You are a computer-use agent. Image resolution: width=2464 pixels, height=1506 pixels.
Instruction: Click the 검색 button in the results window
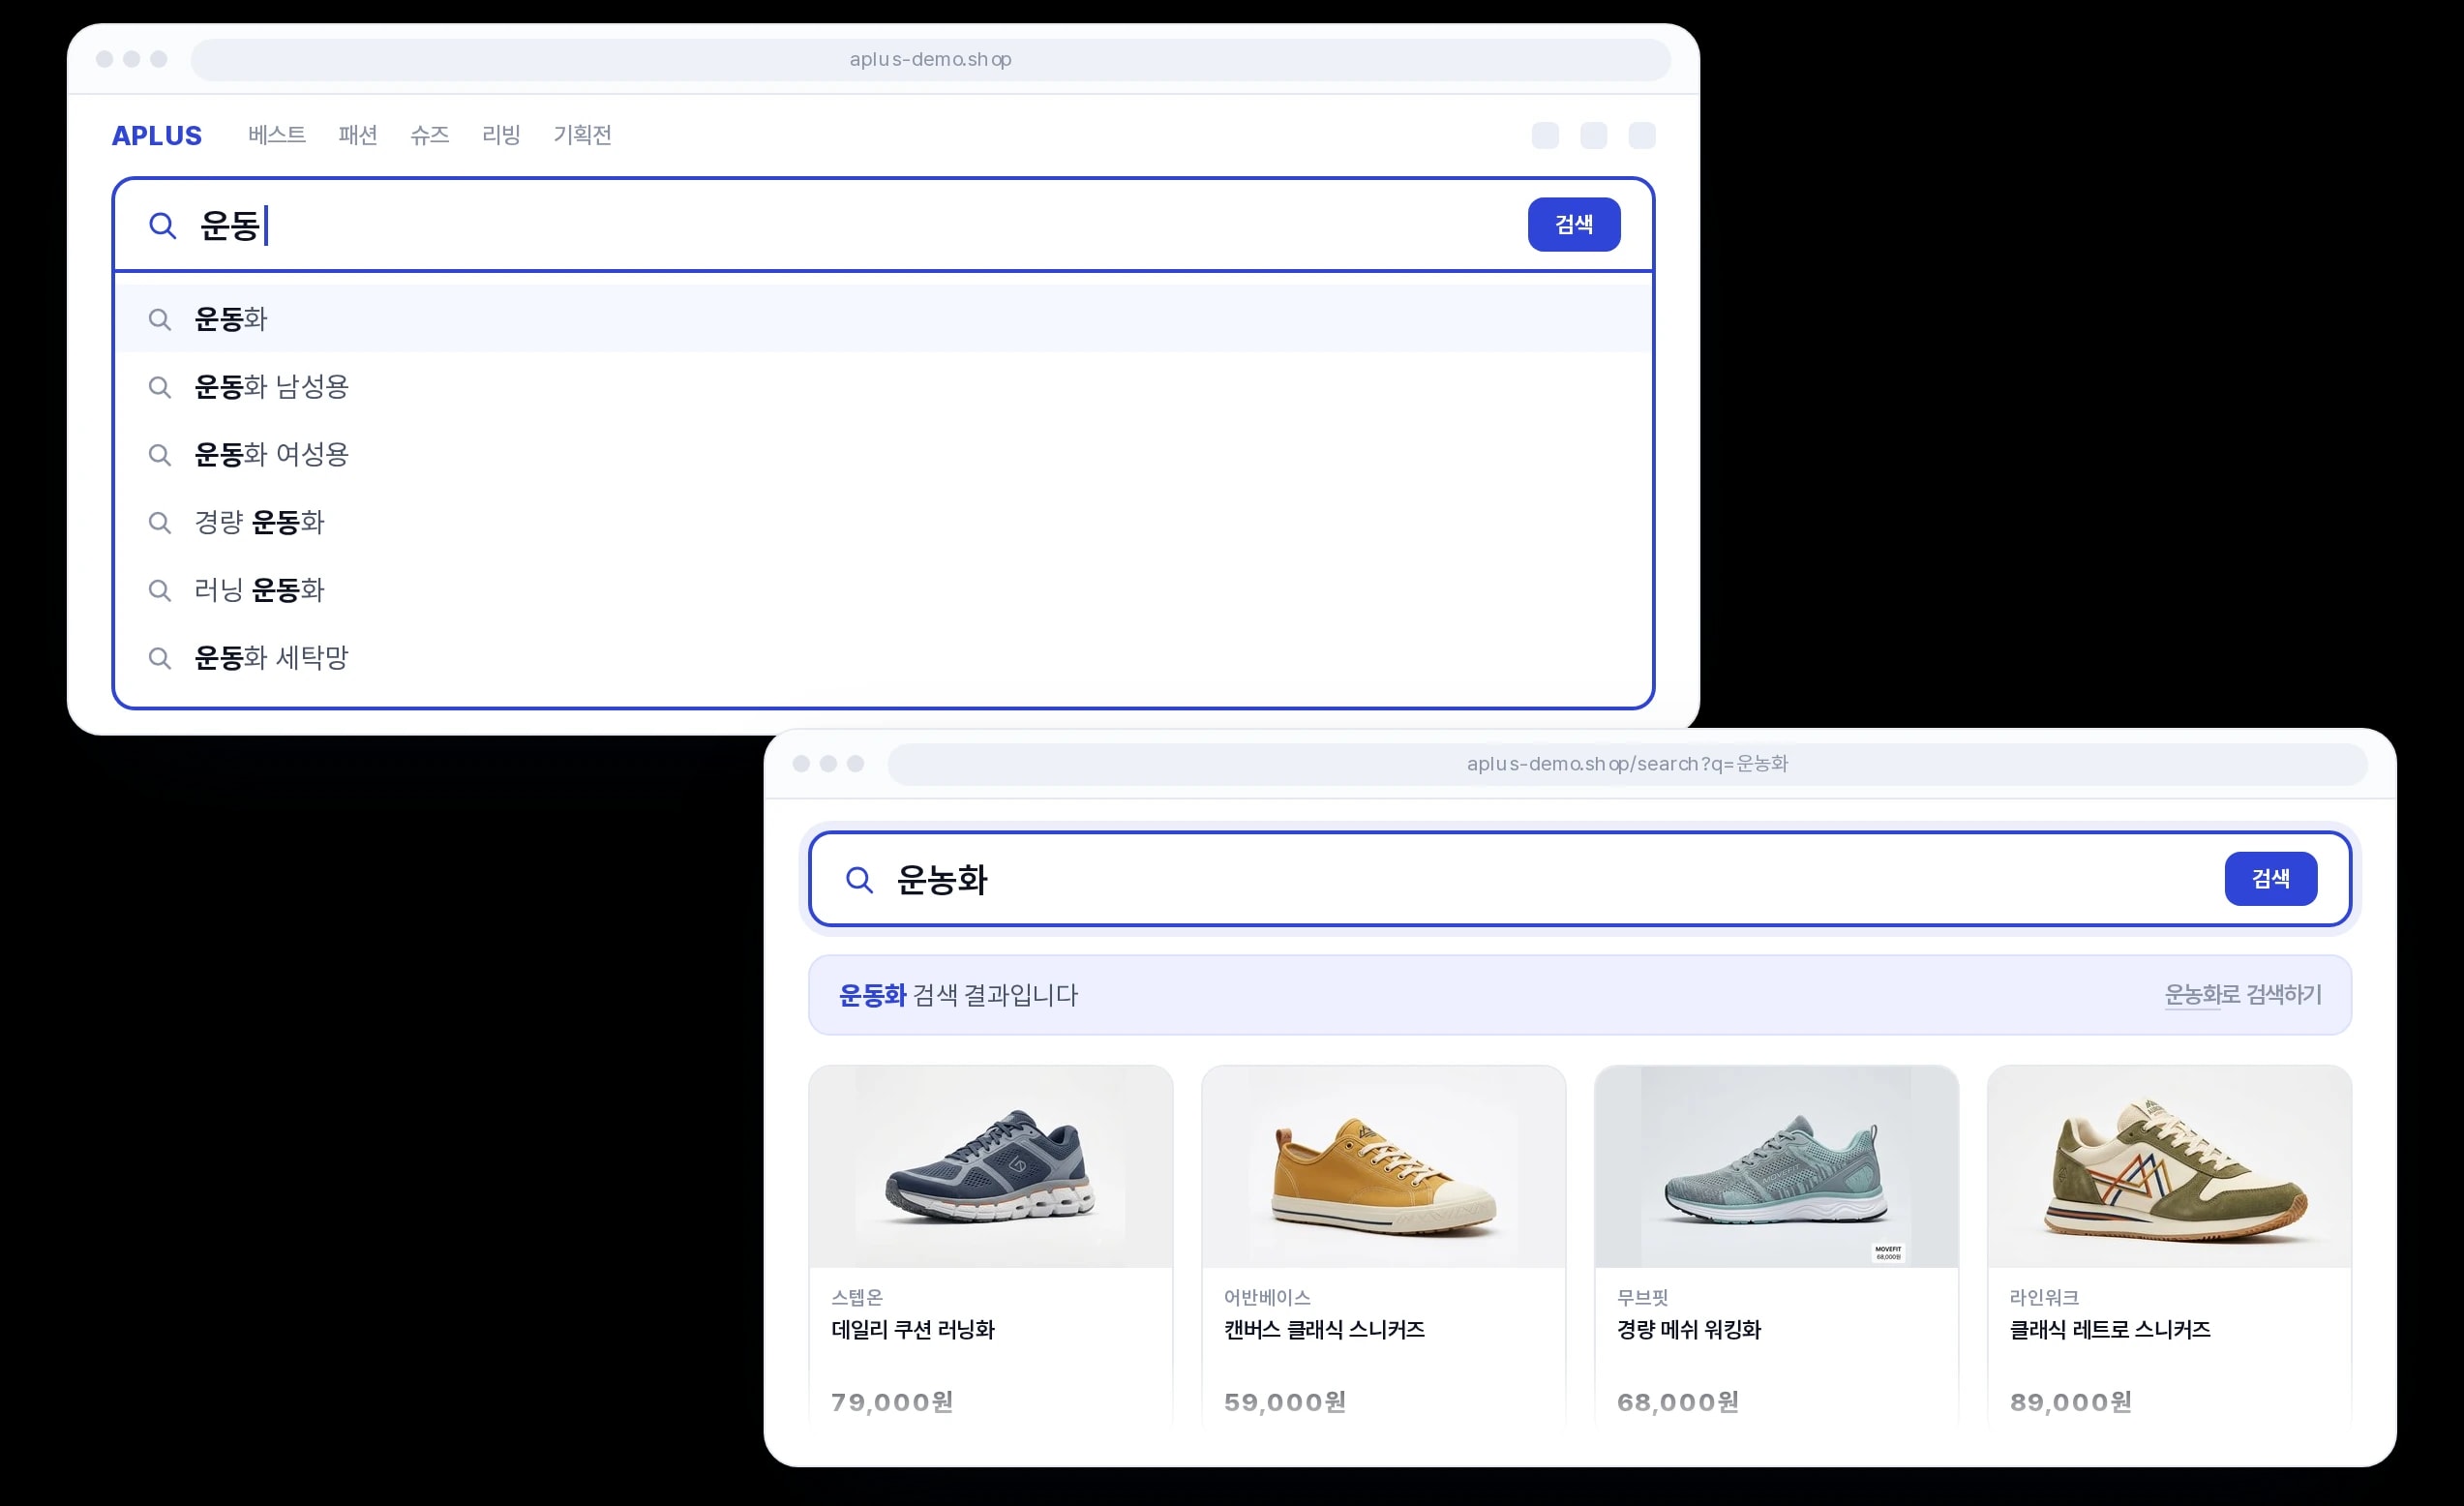click(x=2271, y=879)
